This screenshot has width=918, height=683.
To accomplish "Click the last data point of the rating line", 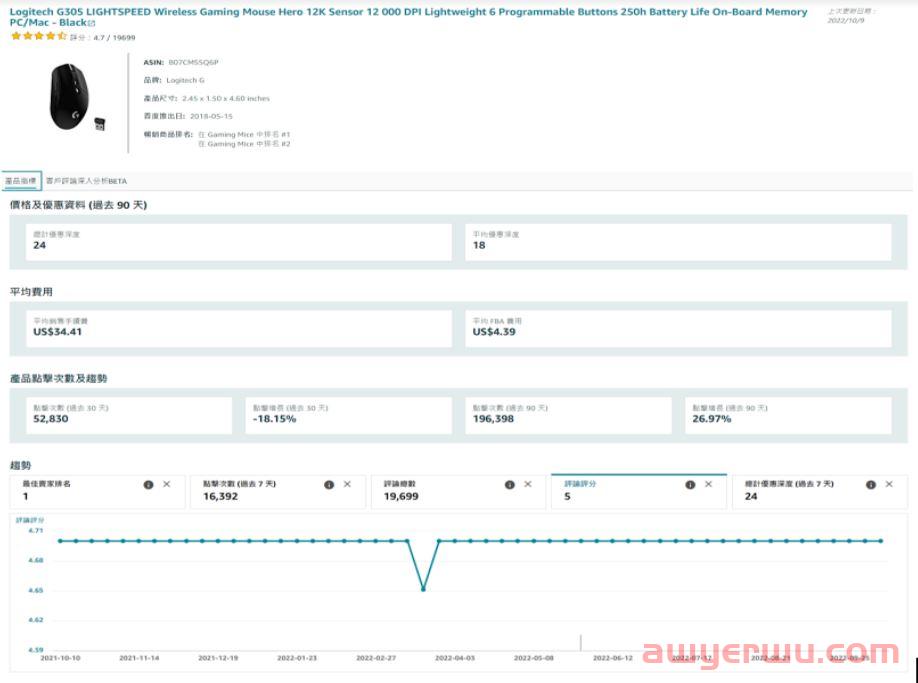I will pos(881,541).
